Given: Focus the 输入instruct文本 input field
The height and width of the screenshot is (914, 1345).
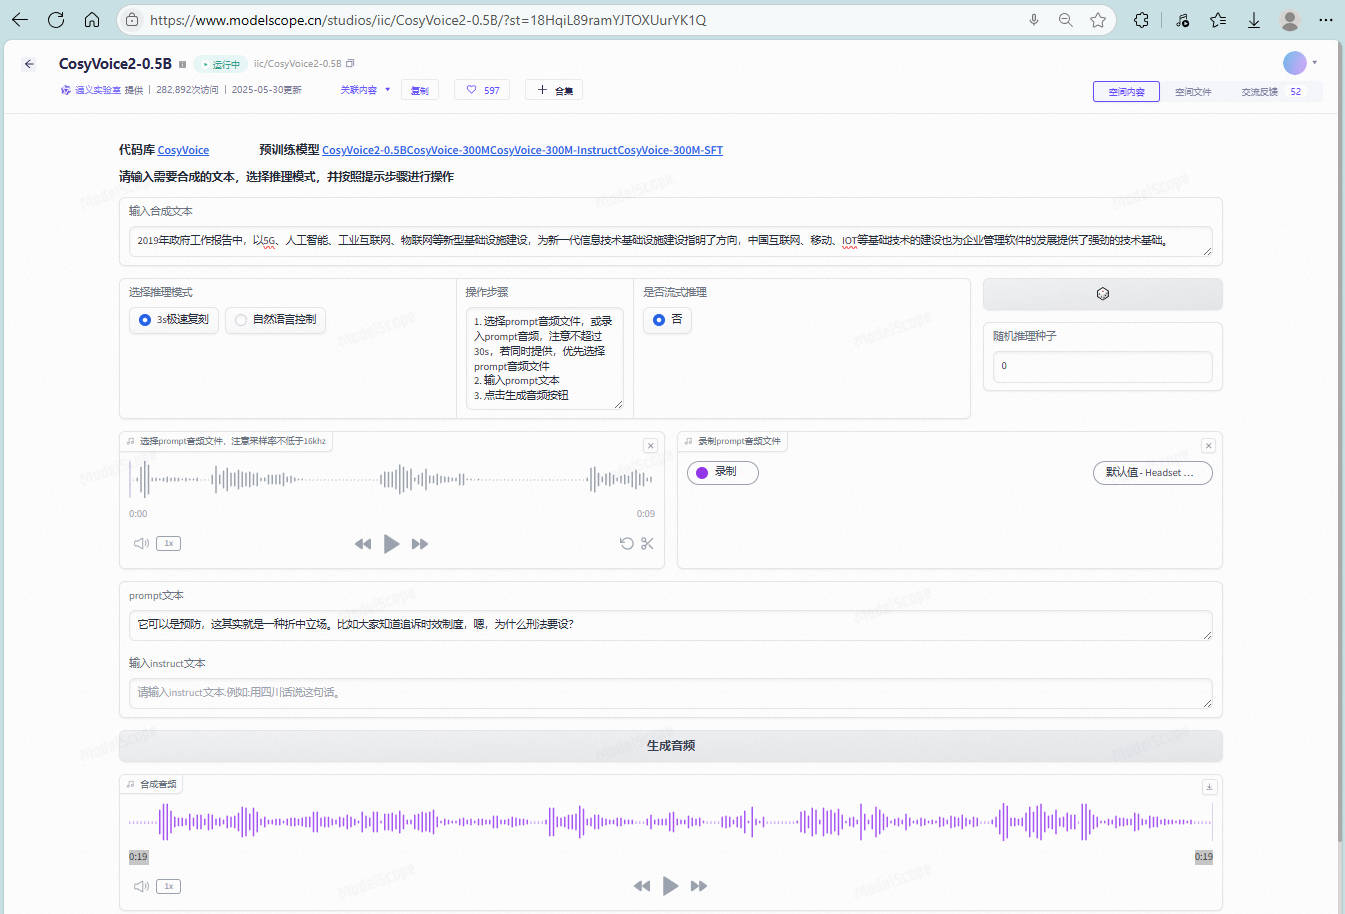Looking at the screenshot, I should (x=670, y=693).
